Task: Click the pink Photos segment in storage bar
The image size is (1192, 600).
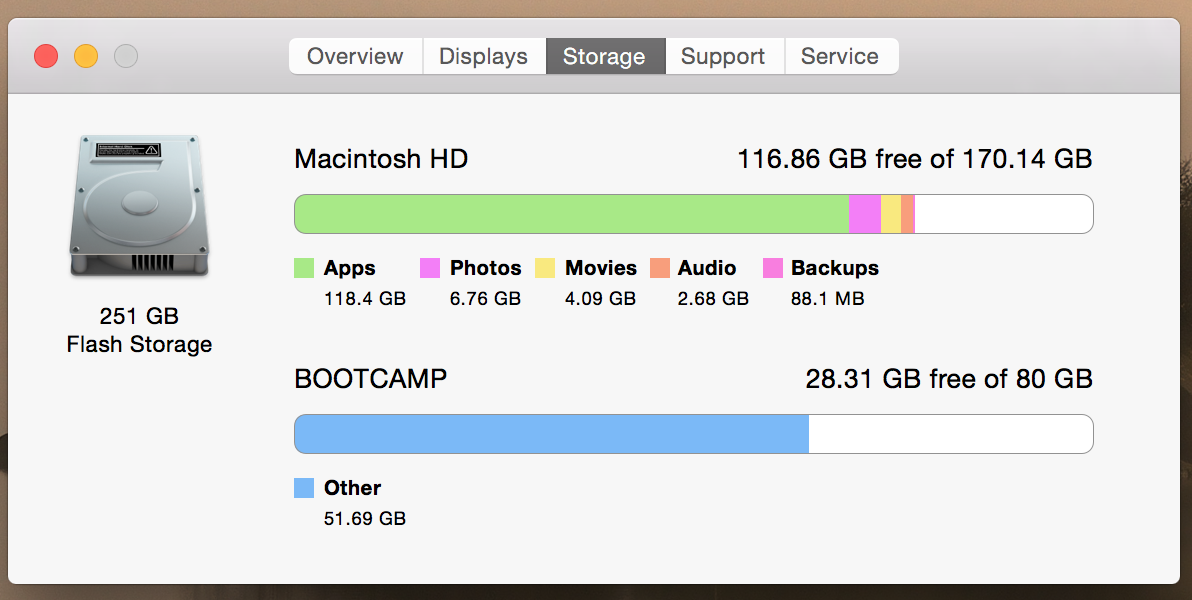Action: pos(865,214)
